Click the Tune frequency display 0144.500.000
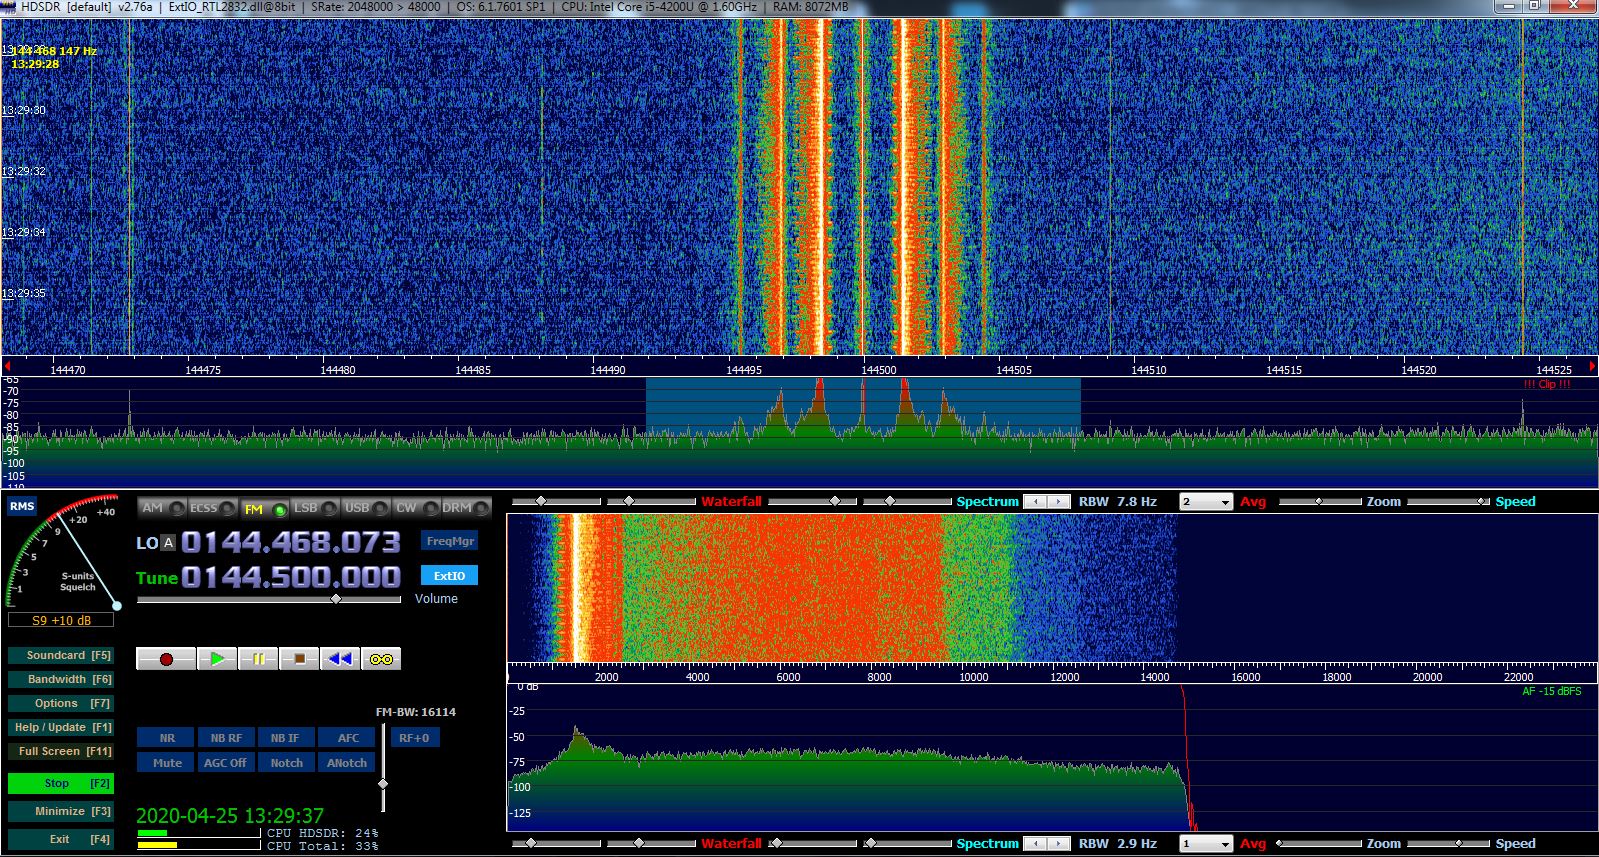Viewport: 1599px width, 857px height. 290,577
